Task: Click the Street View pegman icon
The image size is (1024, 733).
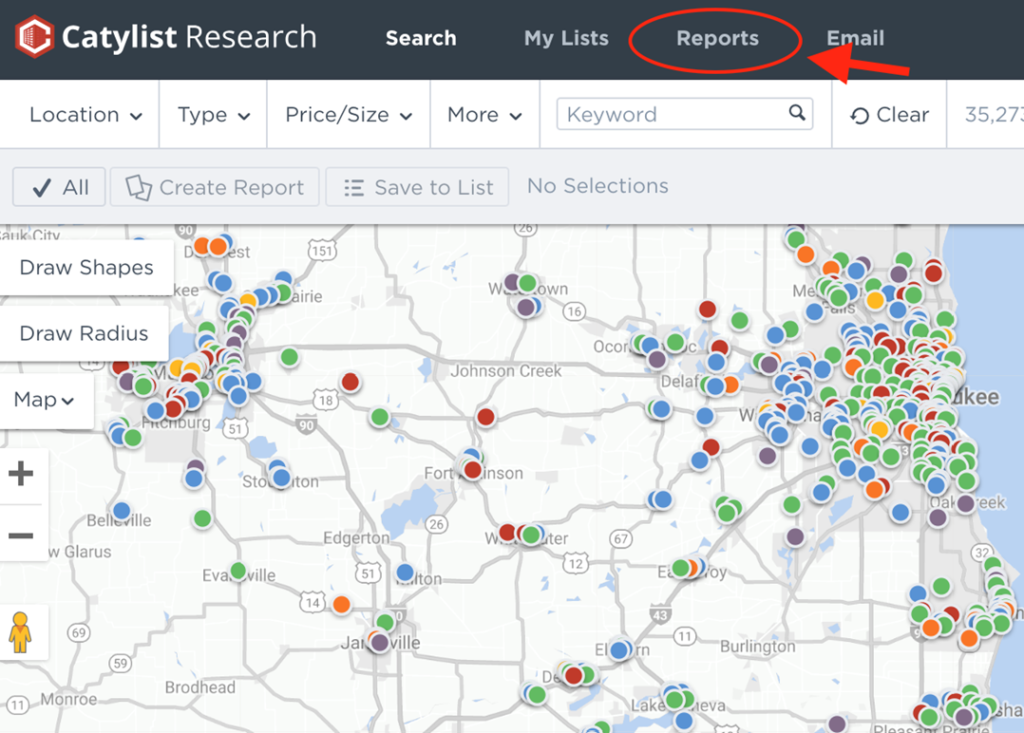Action: point(20,632)
